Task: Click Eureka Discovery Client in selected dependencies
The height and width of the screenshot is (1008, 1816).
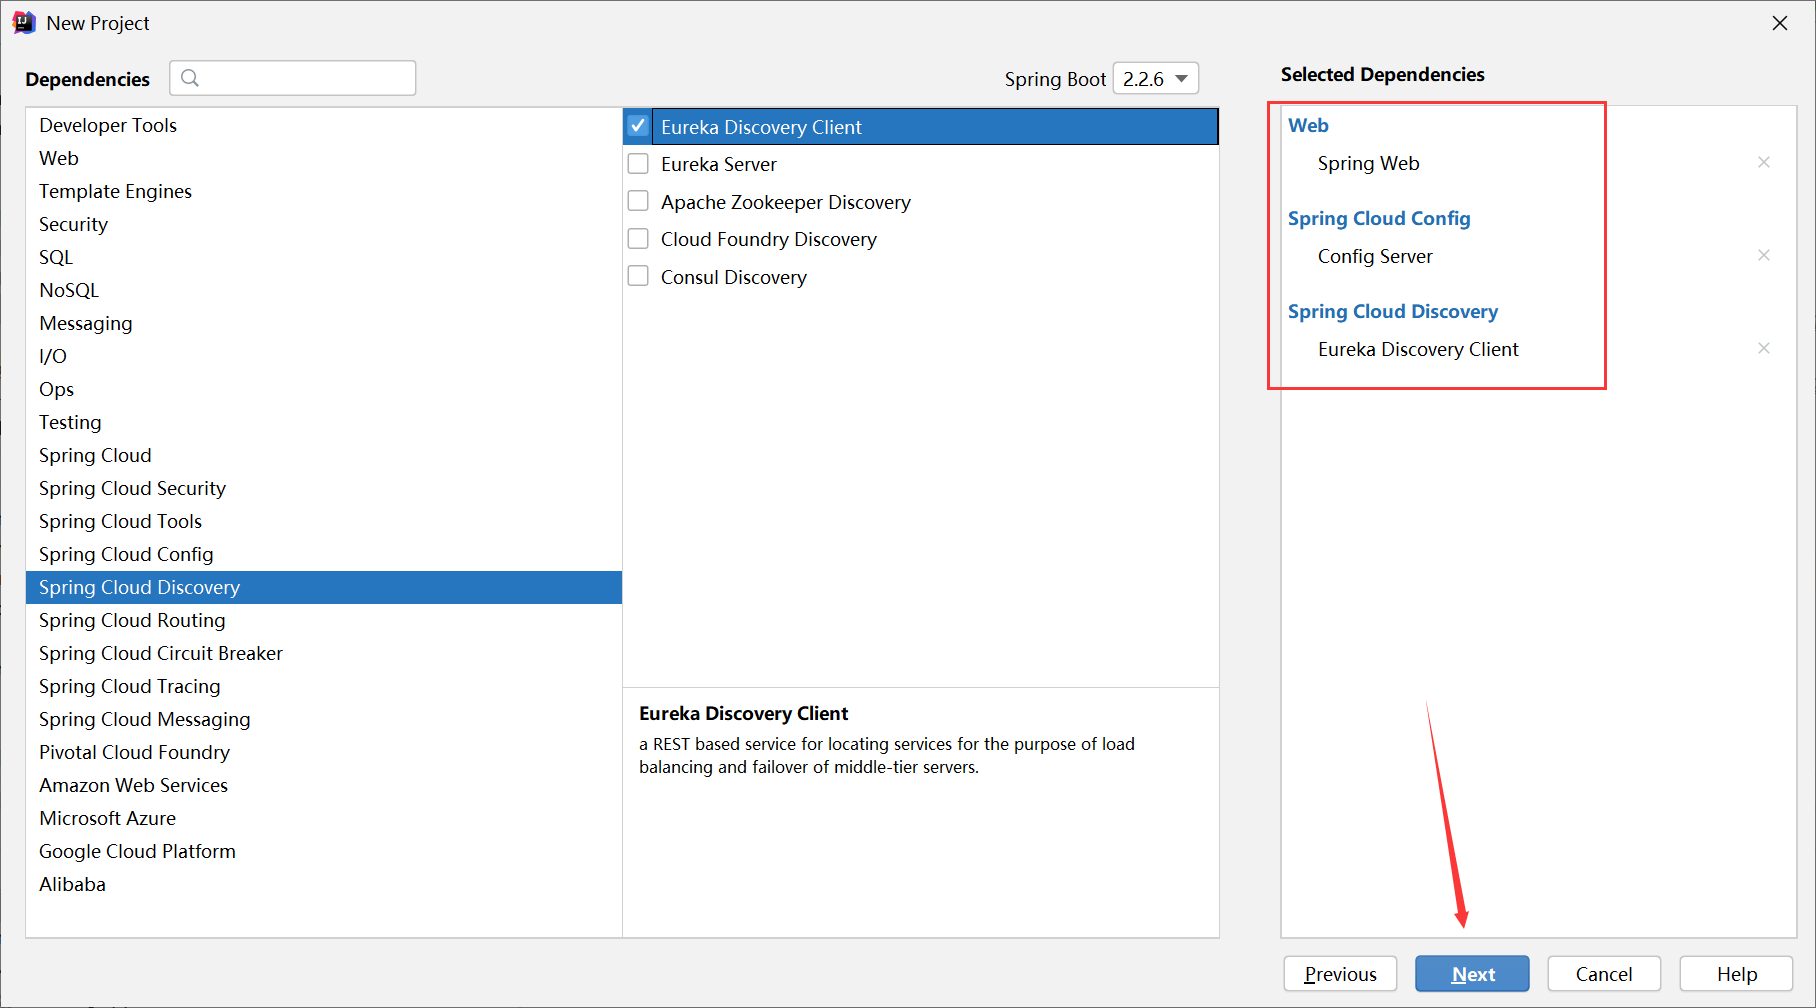Action: (1418, 349)
